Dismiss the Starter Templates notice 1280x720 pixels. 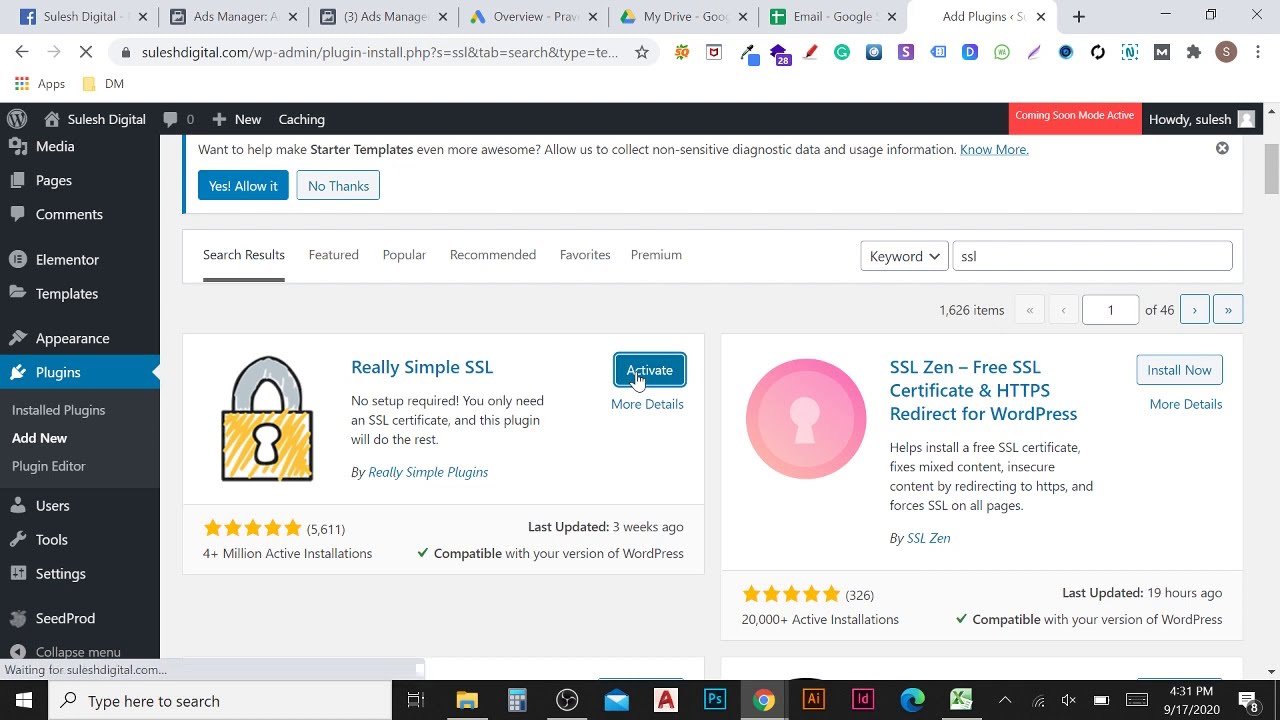[1222, 148]
